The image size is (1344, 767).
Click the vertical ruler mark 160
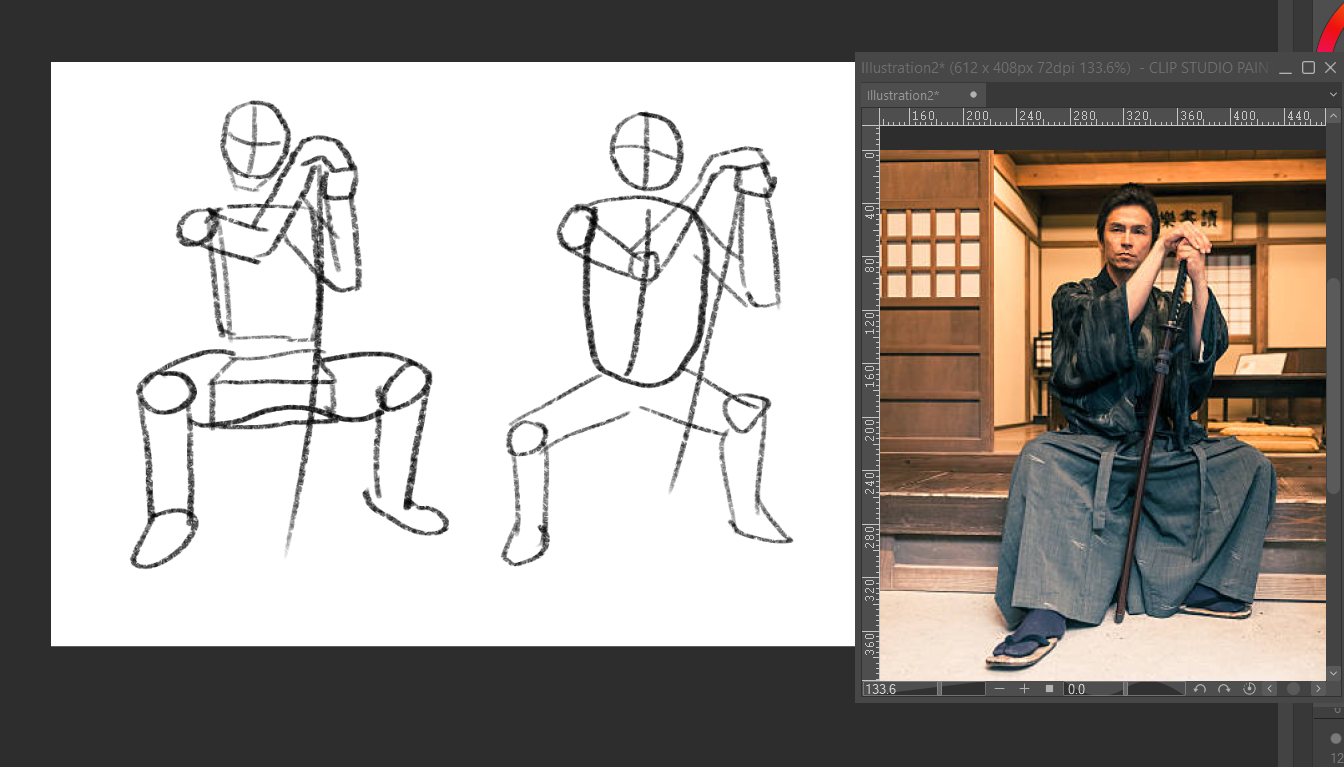point(871,375)
